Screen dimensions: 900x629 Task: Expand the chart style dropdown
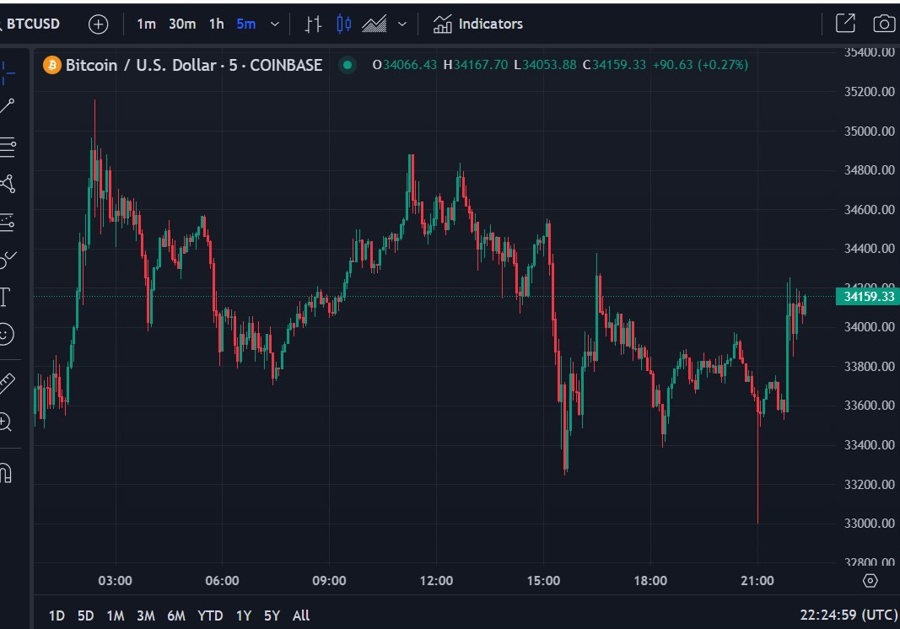402,24
